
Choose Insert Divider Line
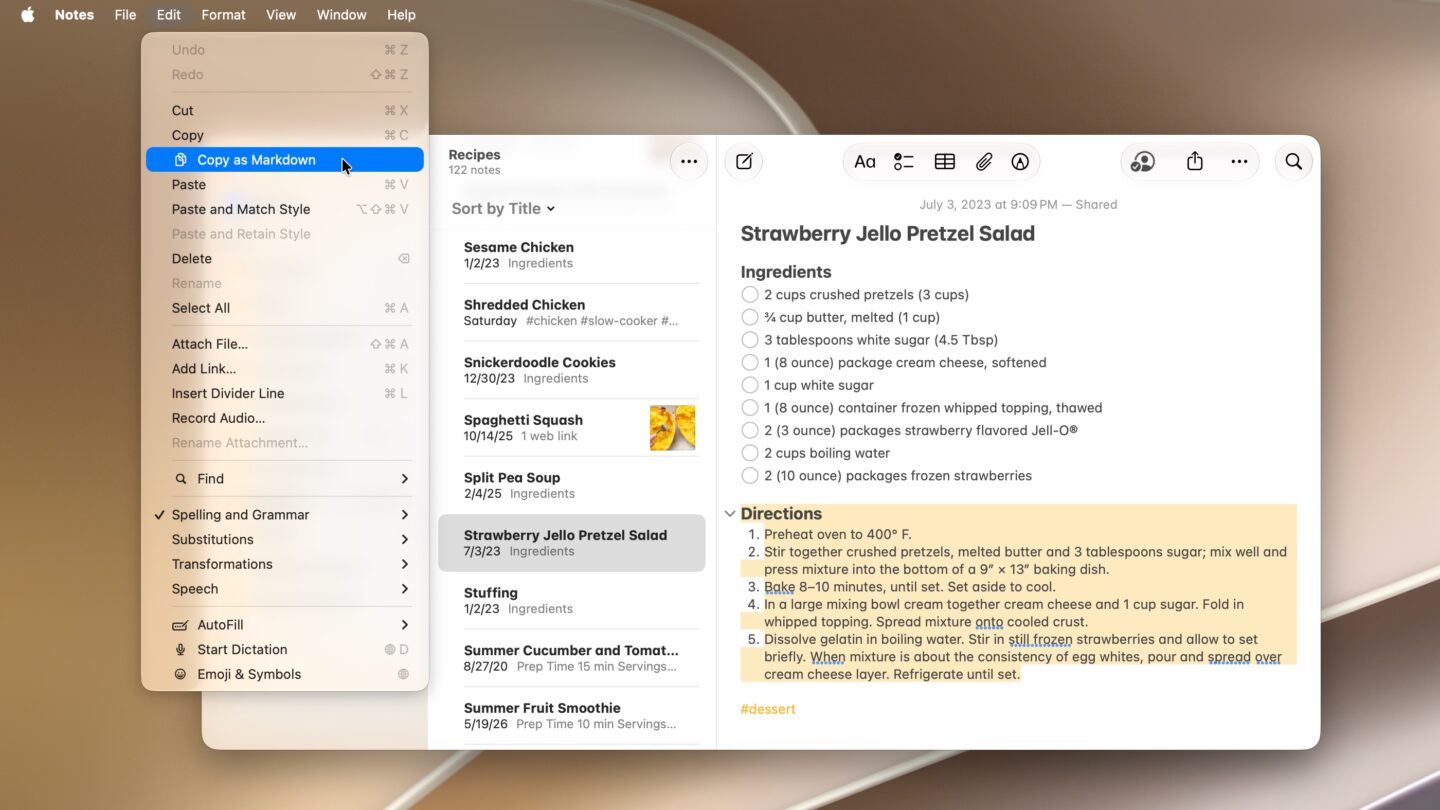[285, 394]
